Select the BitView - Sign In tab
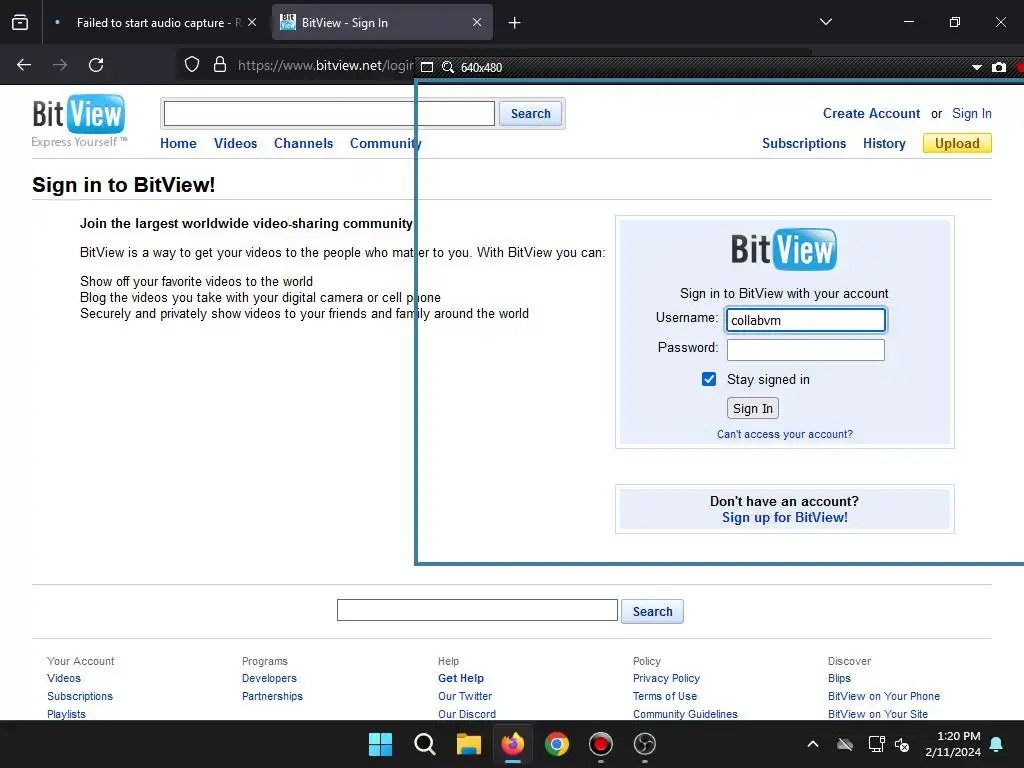Screen dimensions: 1024x768 pyautogui.click(x=382, y=22)
